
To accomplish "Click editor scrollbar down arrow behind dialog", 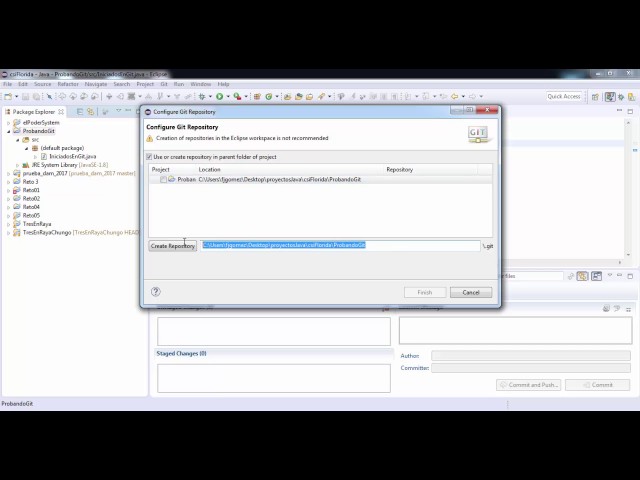I will 628,255.
